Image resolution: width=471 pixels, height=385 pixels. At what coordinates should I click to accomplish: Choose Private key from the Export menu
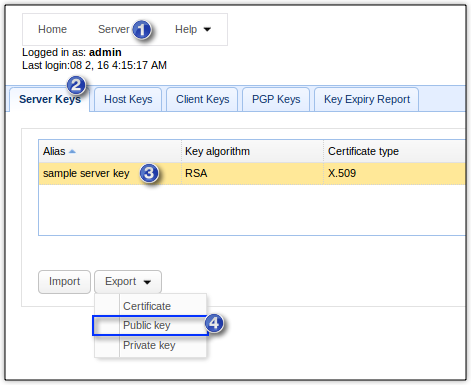(151, 345)
